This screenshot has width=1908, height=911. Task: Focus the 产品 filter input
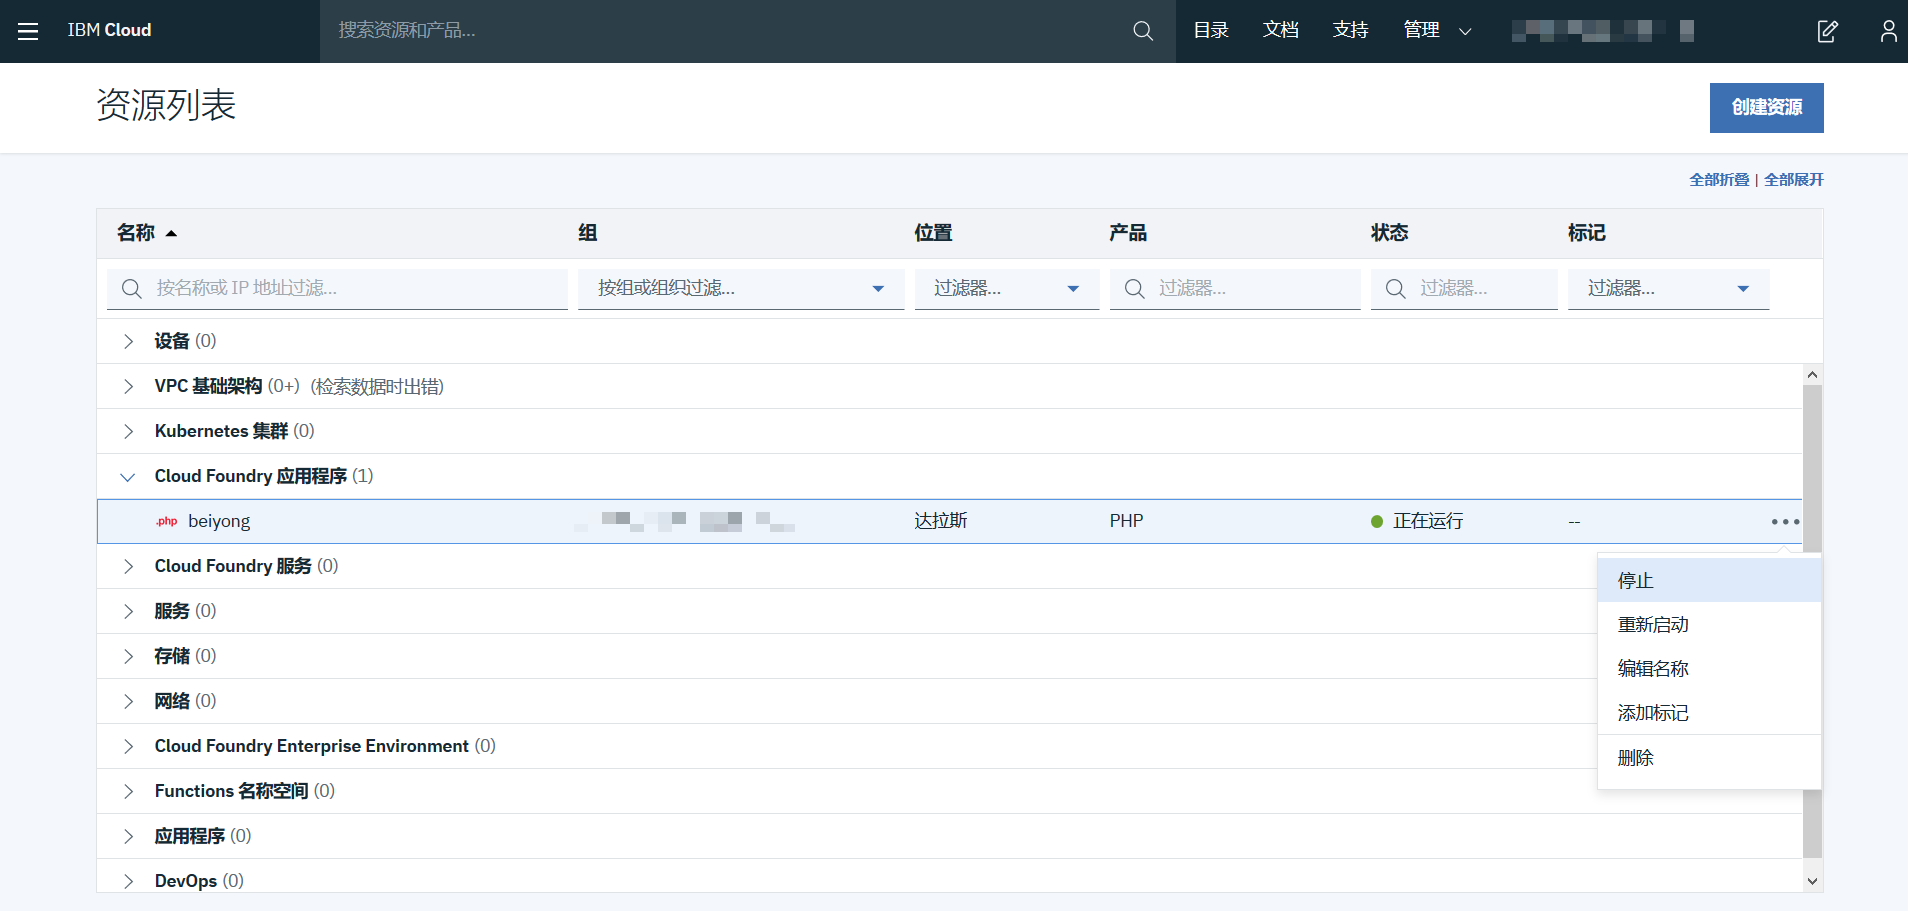point(1235,289)
